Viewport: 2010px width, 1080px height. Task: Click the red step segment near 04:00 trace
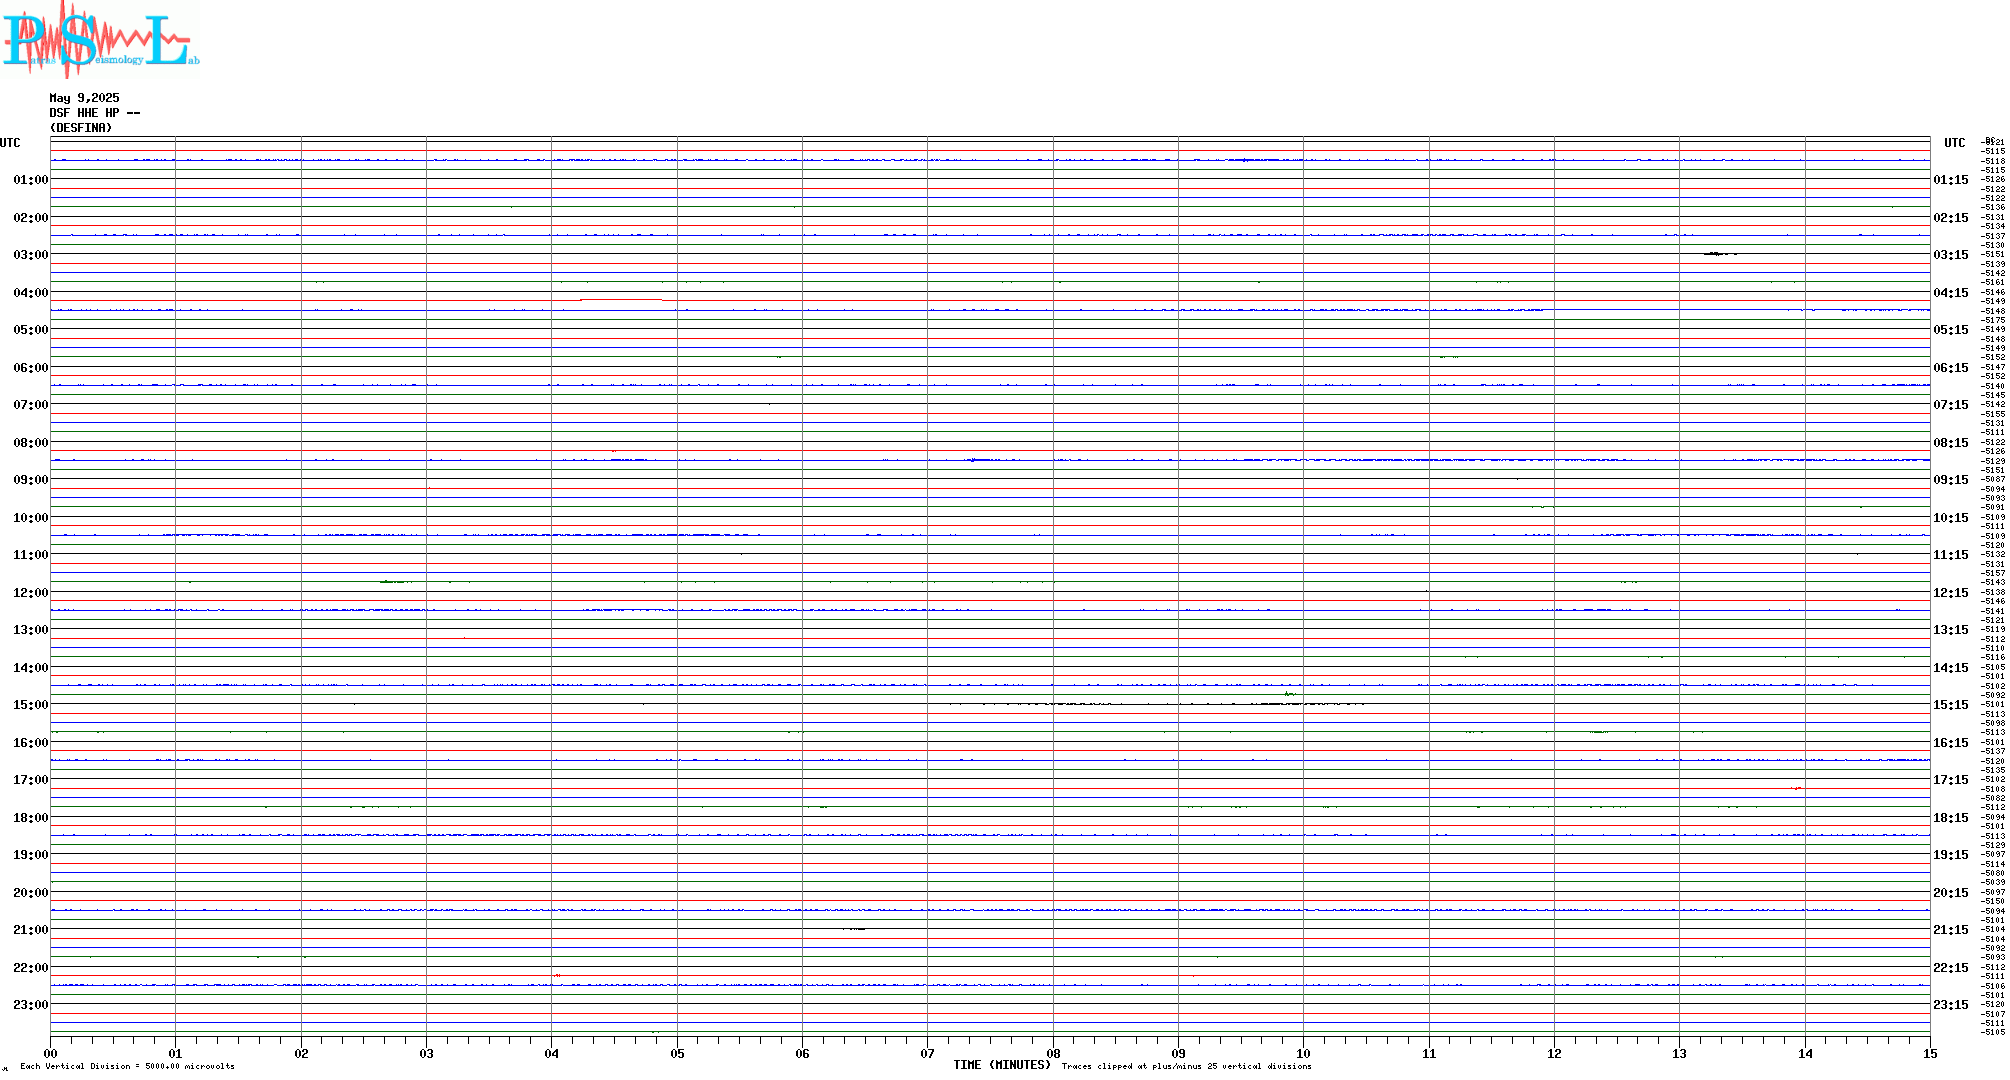pyautogui.click(x=620, y=299)
